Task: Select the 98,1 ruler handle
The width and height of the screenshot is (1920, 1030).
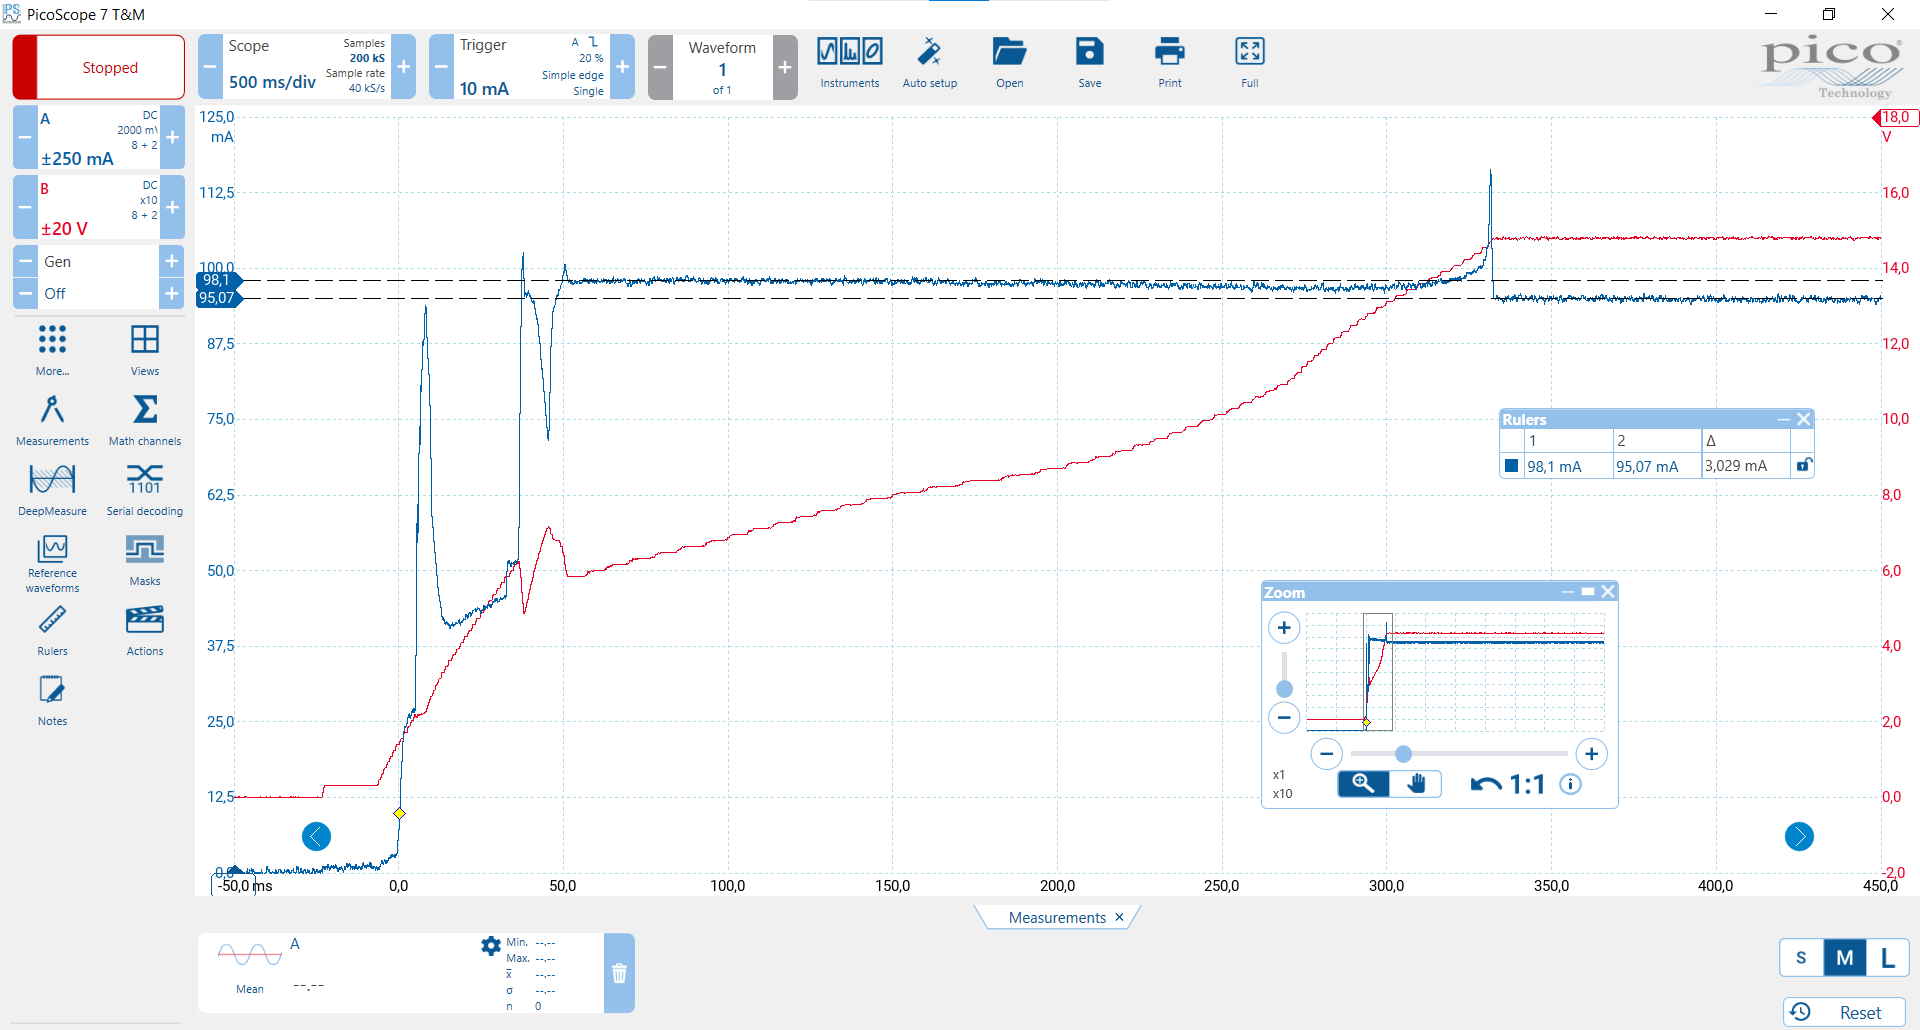Action: 219,280
